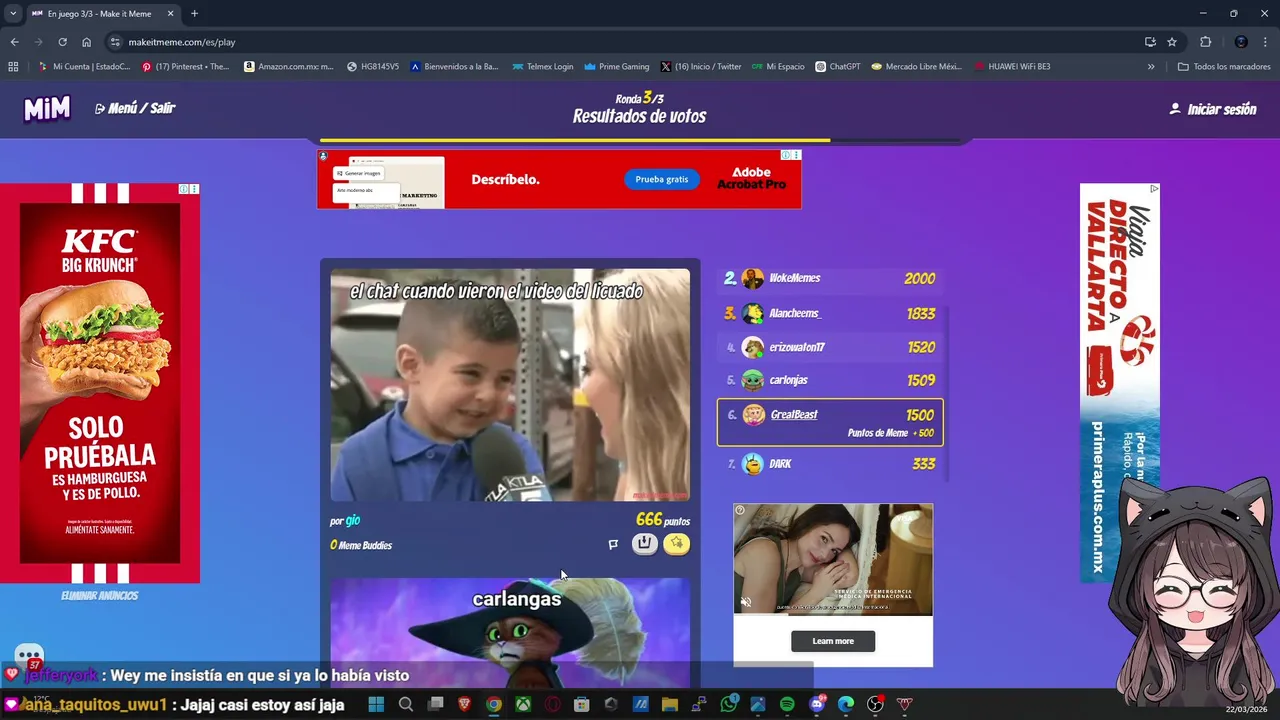The height and width of the screenshot is (720, 1280).
Task: Open the carlangas Puss in Boots meme
Action: click(x=510, y=633)
